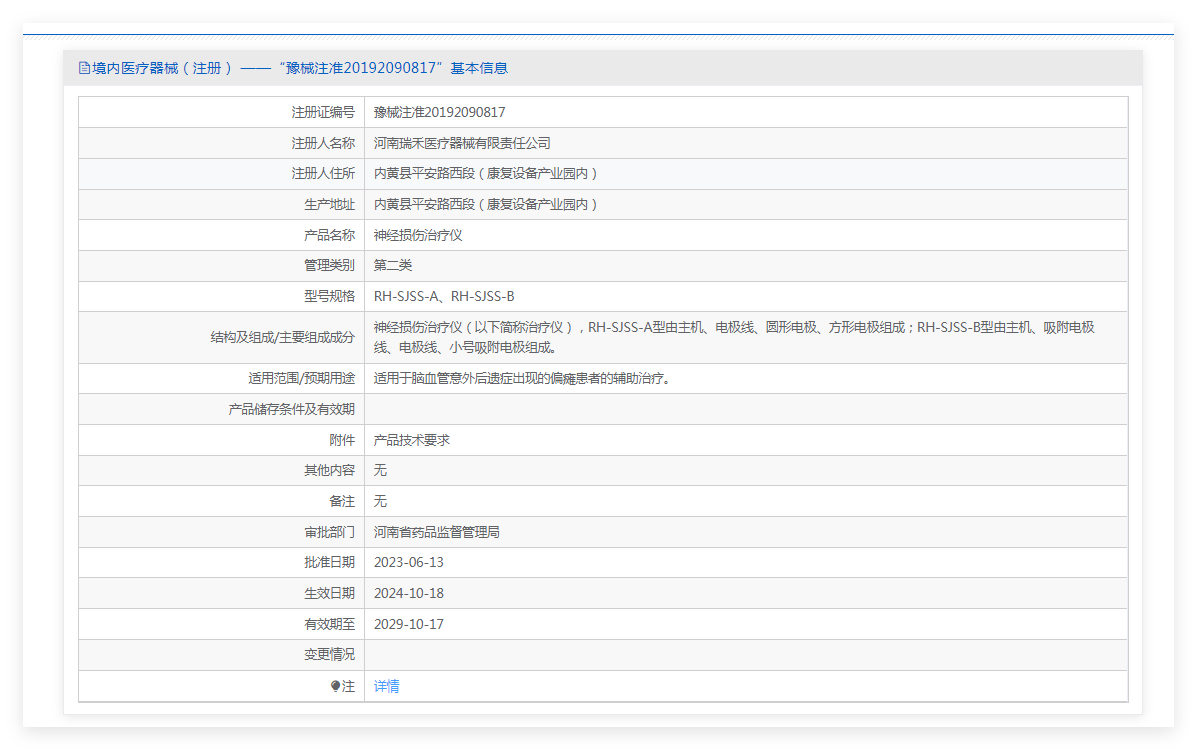The image size is (1197, 750).
Task: Click the intended use text 适用于脑血管意外后遗症
Action: [524, 378]
